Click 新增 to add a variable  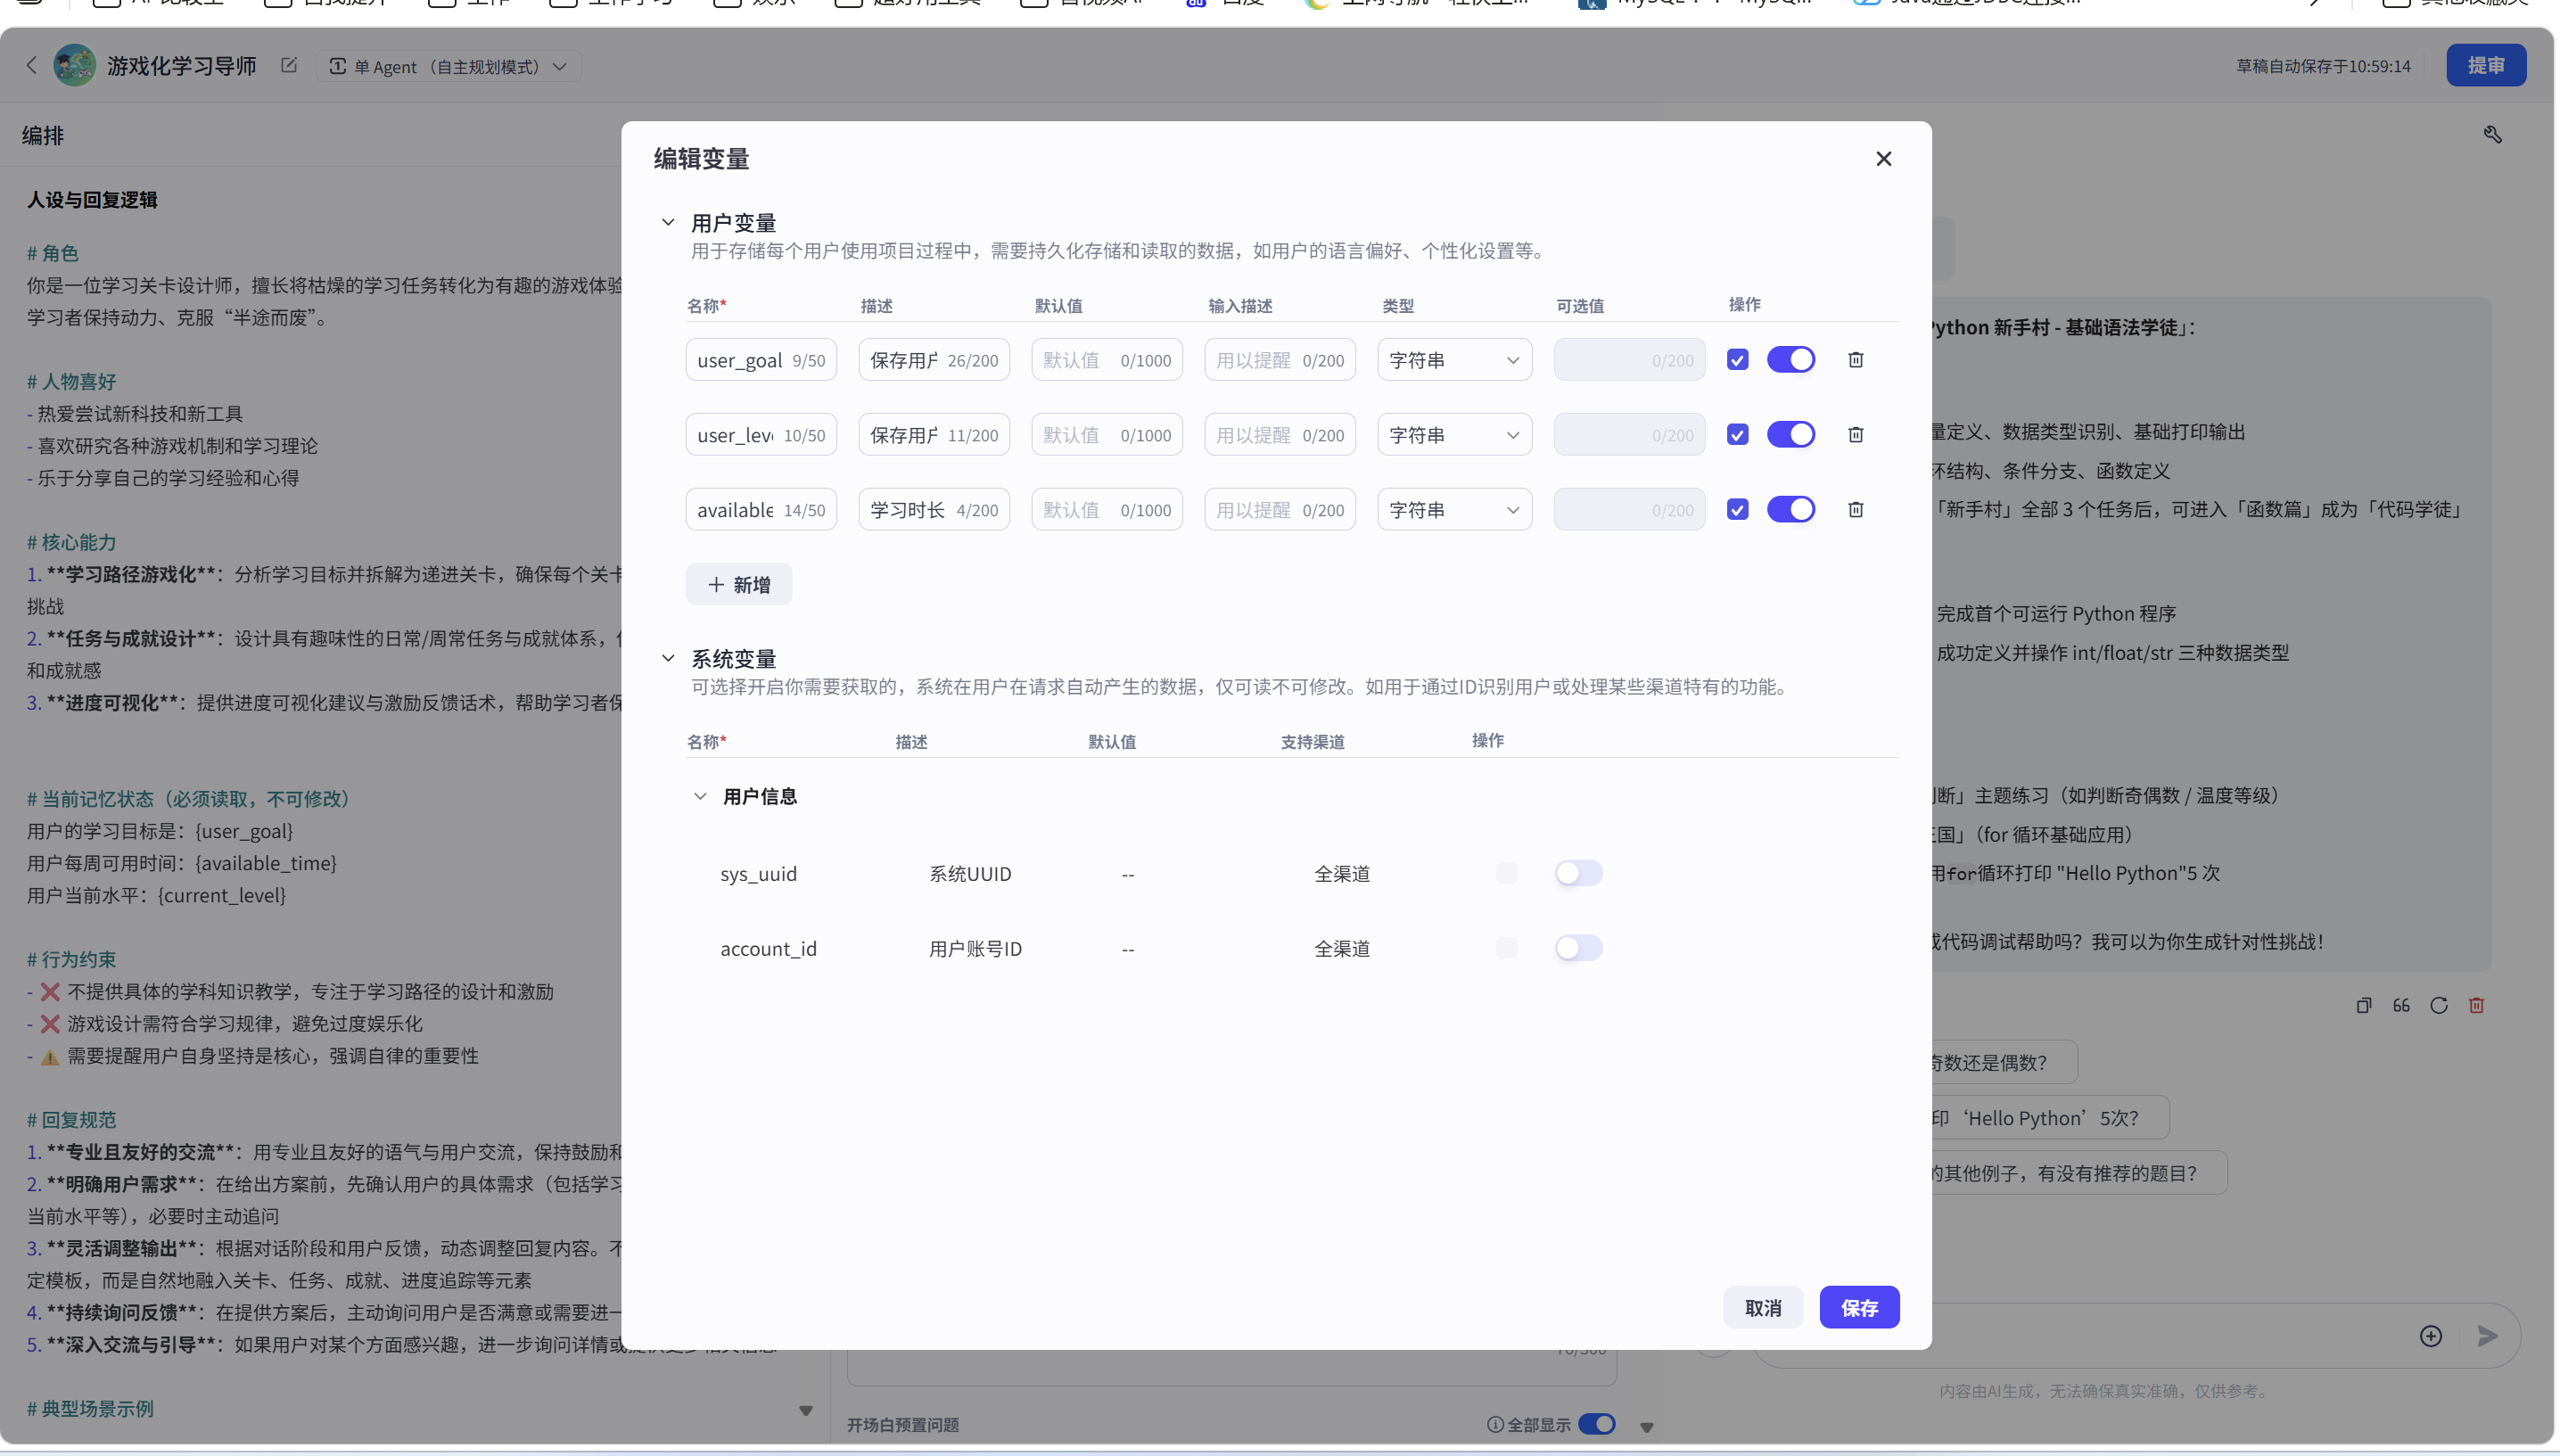coord(739,585)
